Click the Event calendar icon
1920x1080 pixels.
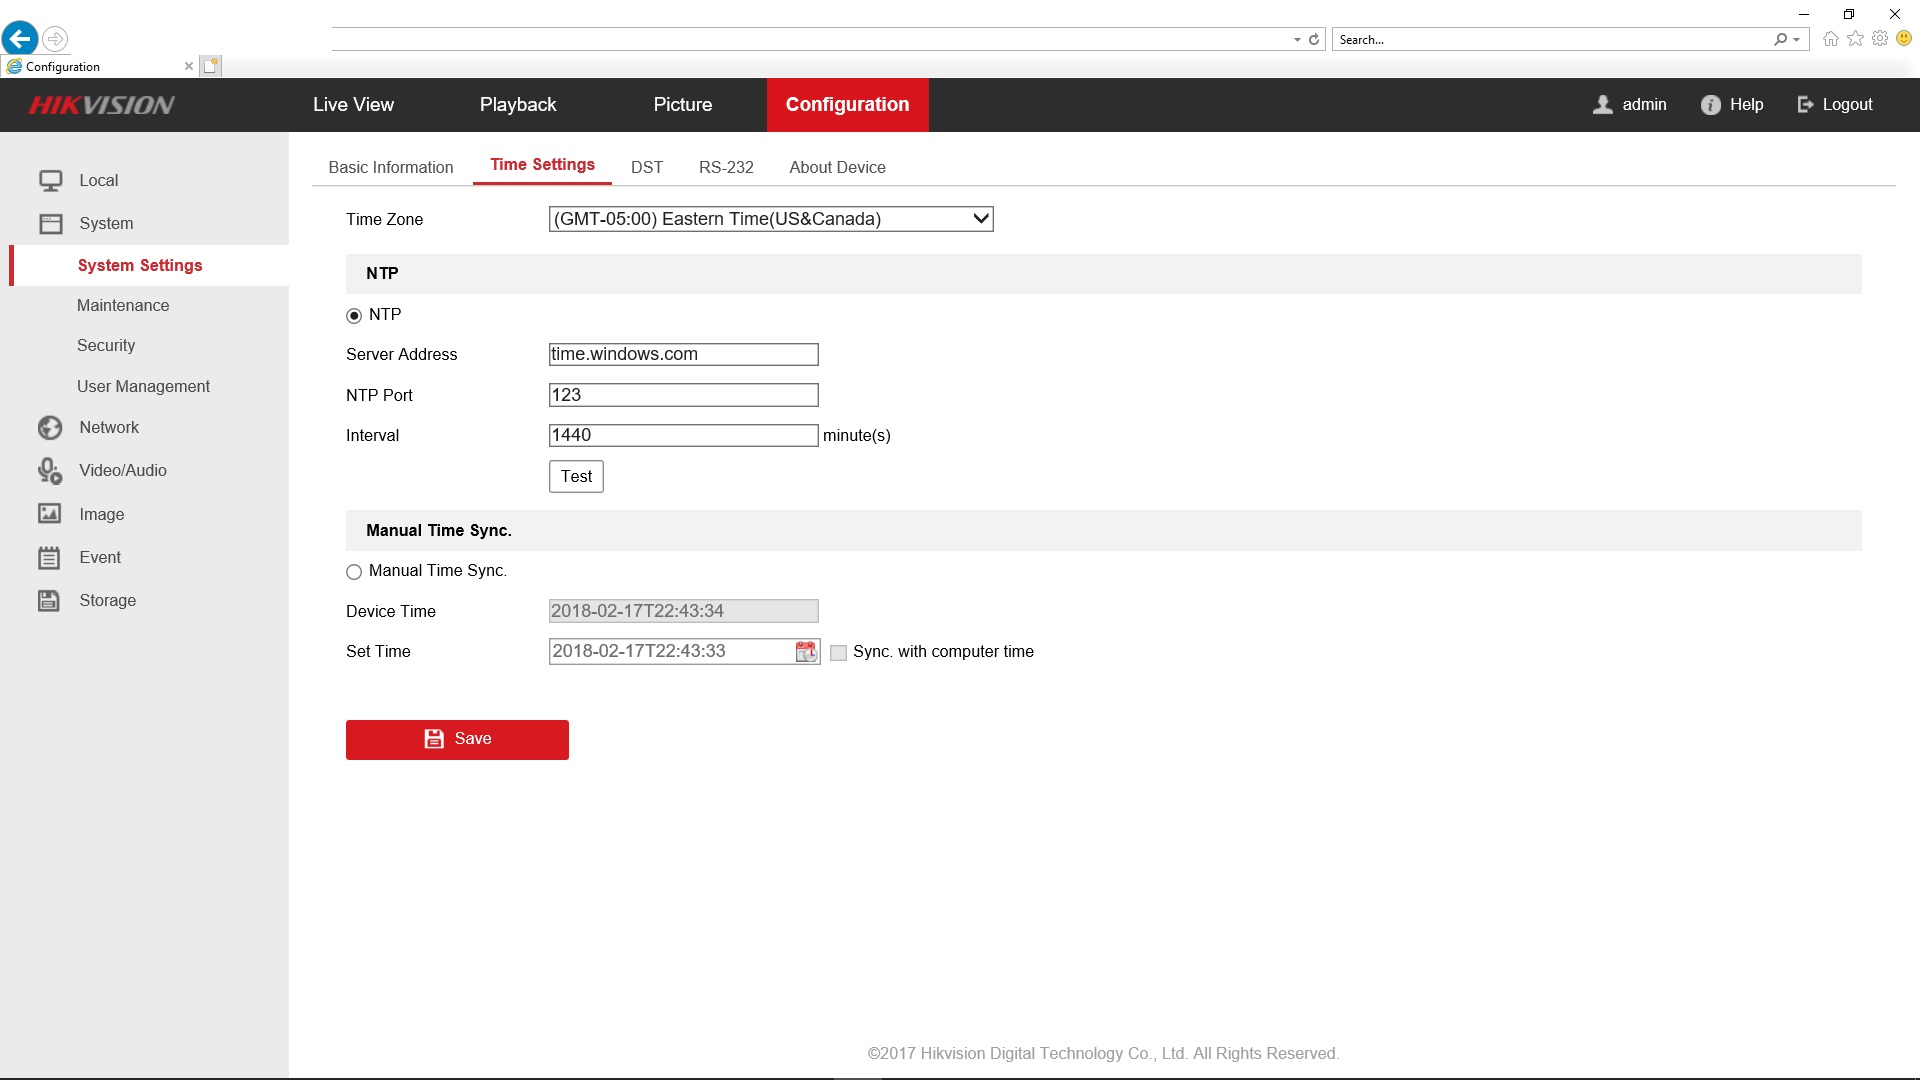pyautogui.click(x=50, y=558)
